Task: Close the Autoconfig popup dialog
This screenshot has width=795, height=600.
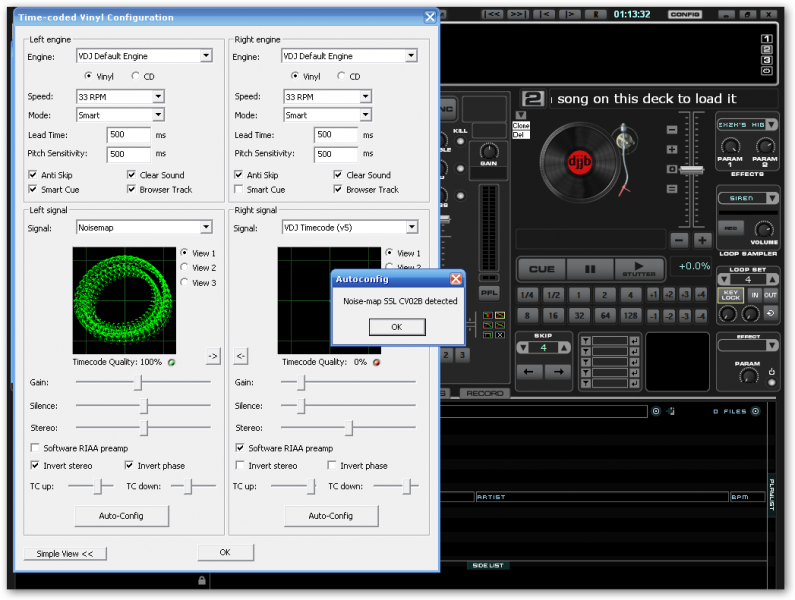Action: 456,278
